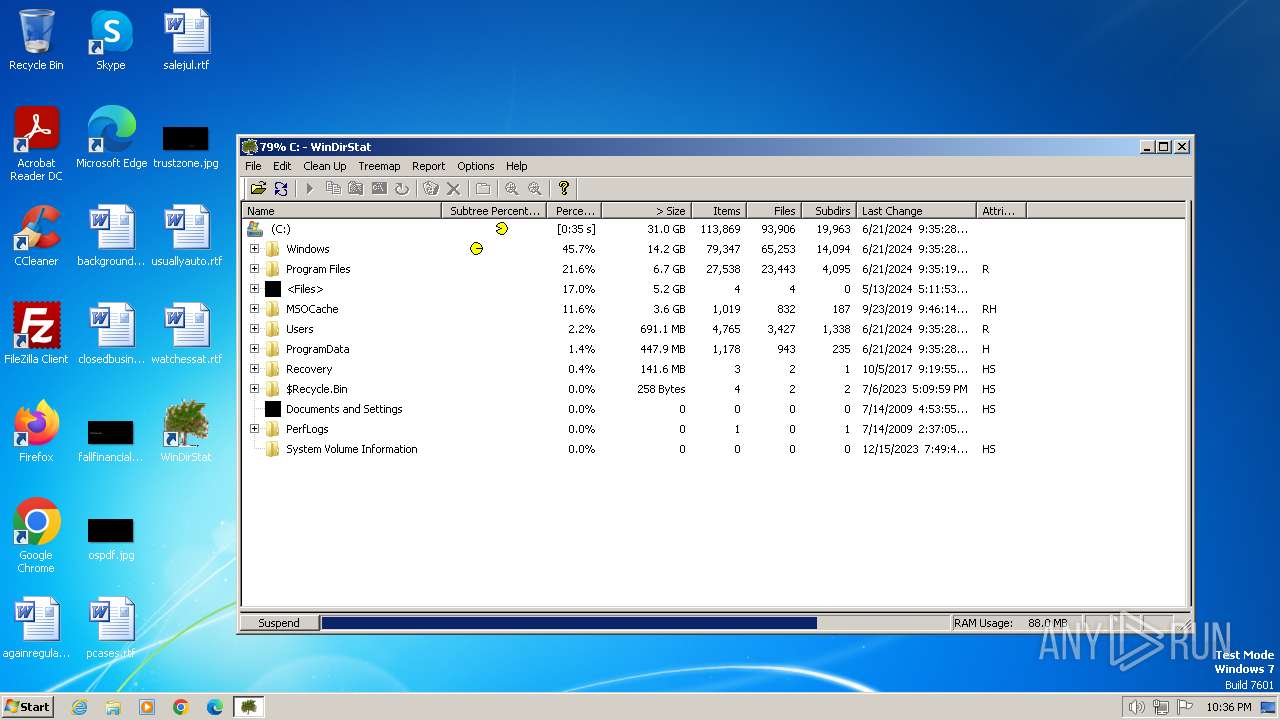
Task: Open the Clean Up menu
Action: 325,166
